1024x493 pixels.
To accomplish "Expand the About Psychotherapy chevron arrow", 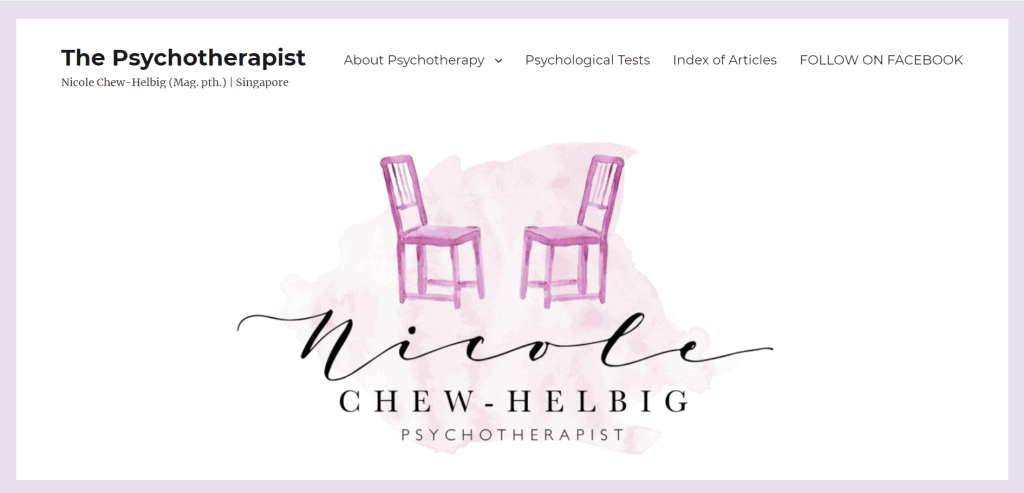I will 498,61.
